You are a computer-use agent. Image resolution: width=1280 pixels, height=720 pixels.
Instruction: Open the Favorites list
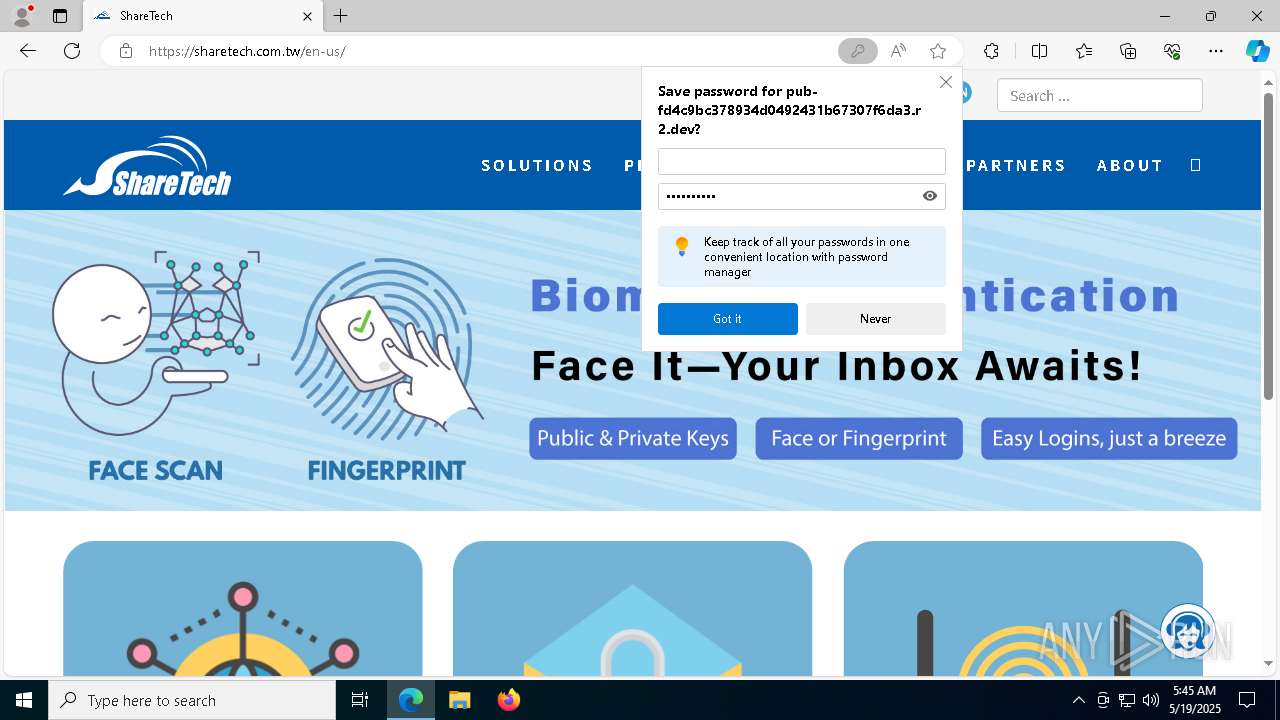tap(1084, 51)
